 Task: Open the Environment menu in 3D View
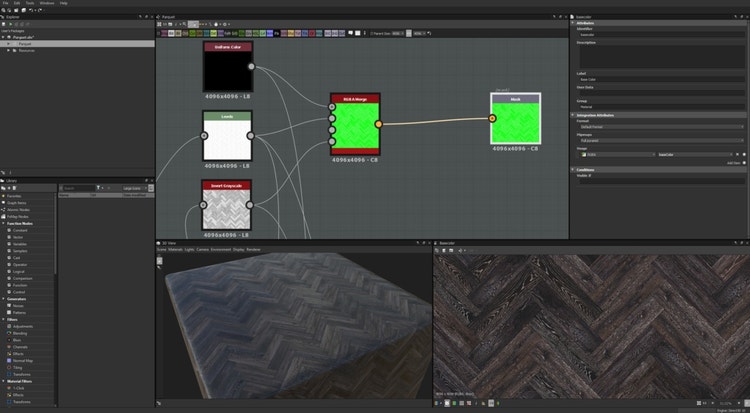tap(220, 249)
